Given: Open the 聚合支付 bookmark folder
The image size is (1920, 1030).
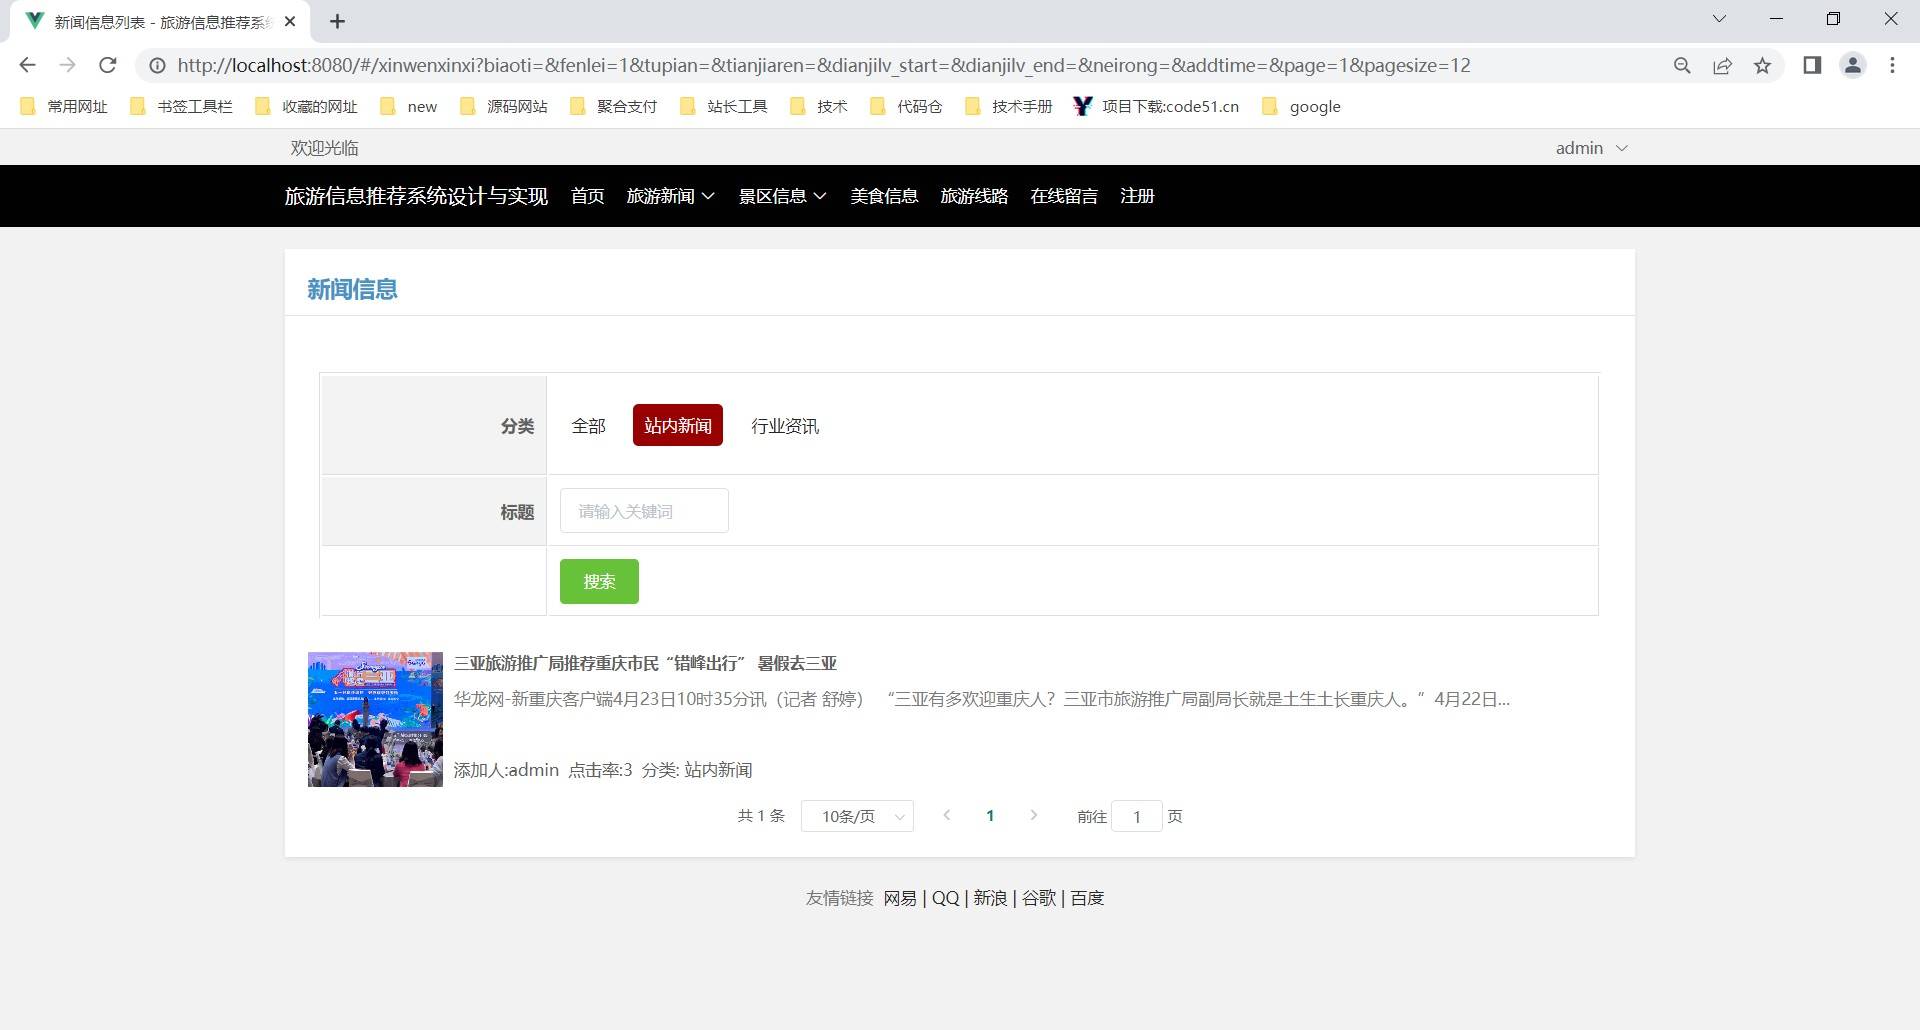Looking at the screenshot, I should (614, 106).
